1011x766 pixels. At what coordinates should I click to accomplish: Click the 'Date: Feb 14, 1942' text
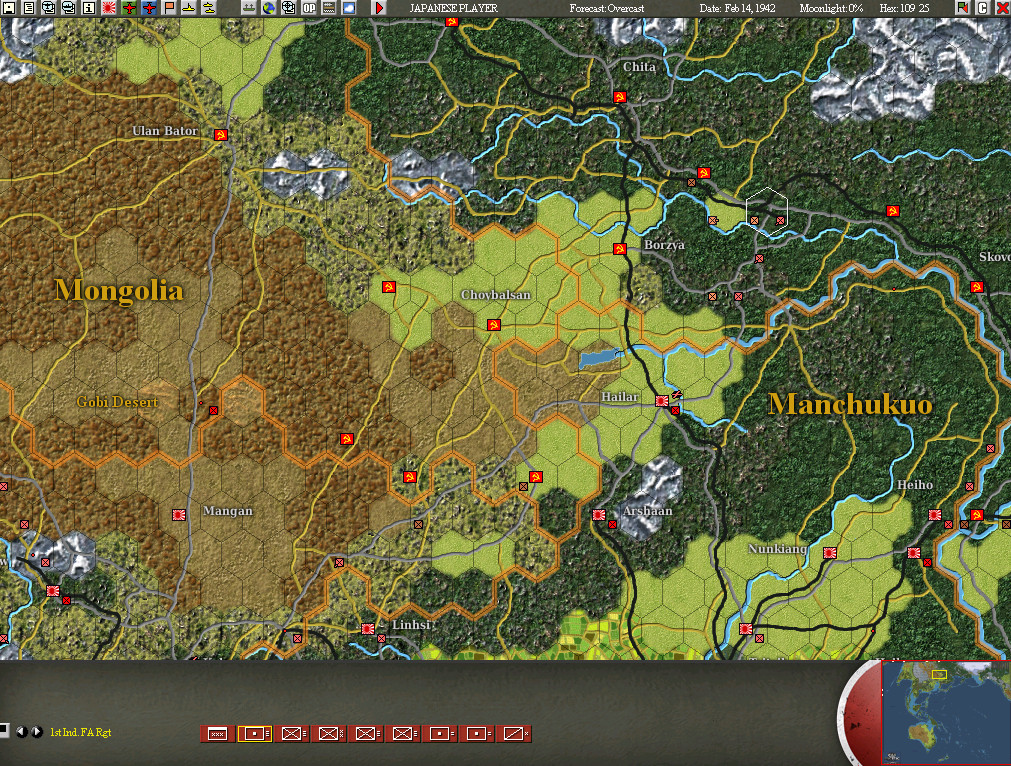tap(738, 8)
